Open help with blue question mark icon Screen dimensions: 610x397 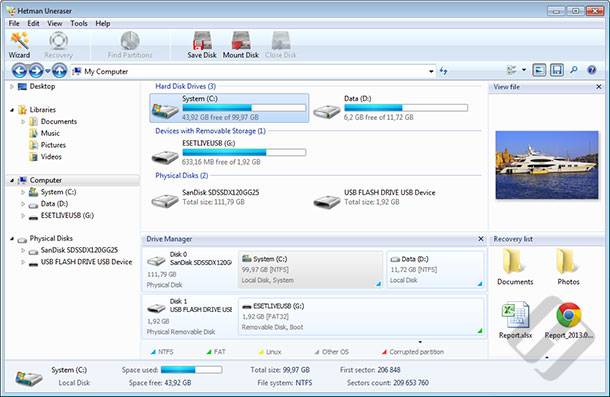point(591,70)
